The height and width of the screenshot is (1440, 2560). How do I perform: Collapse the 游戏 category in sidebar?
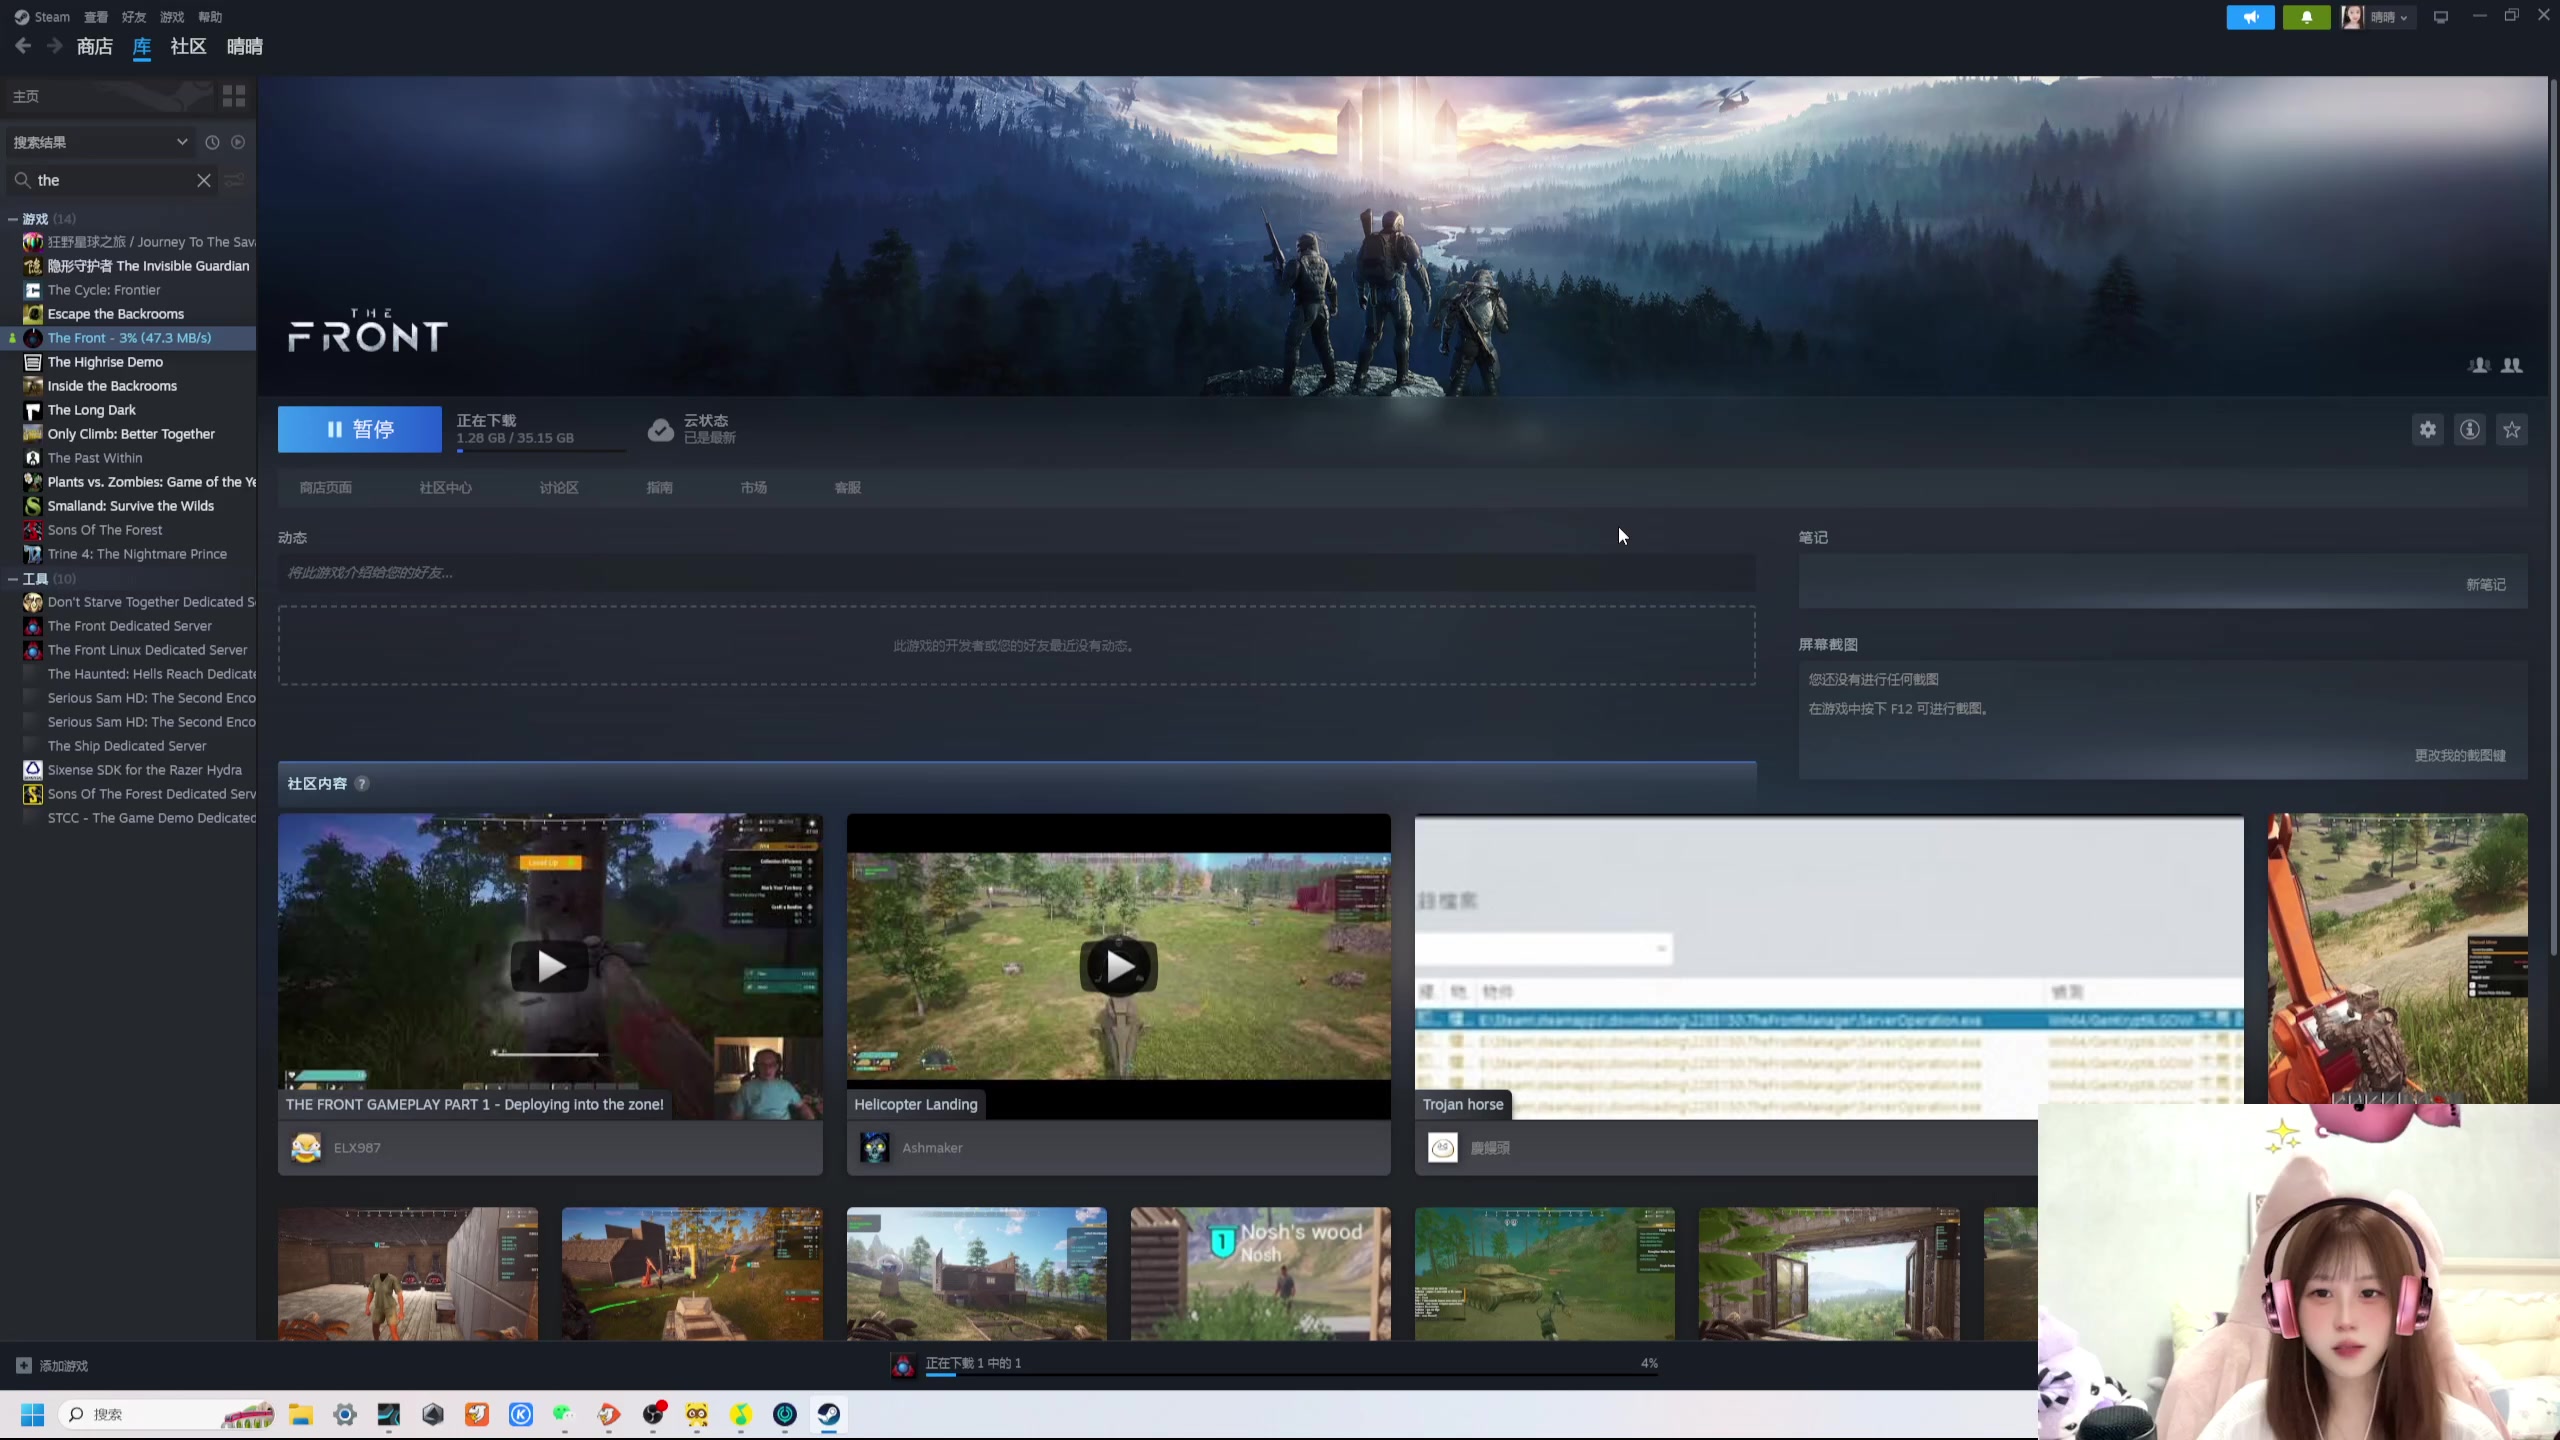(x=13, y=219)
